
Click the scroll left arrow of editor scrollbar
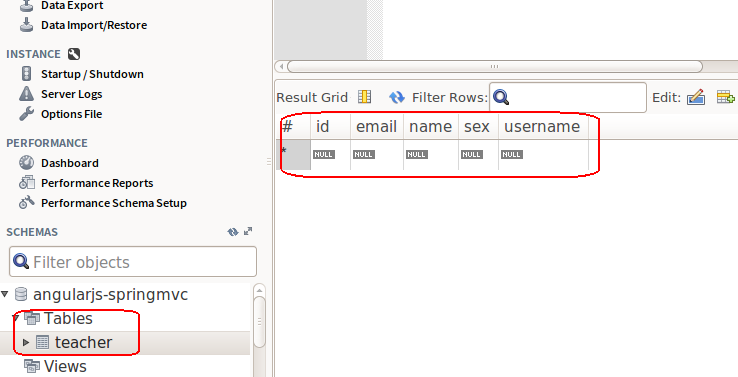[x=281, y=66]
